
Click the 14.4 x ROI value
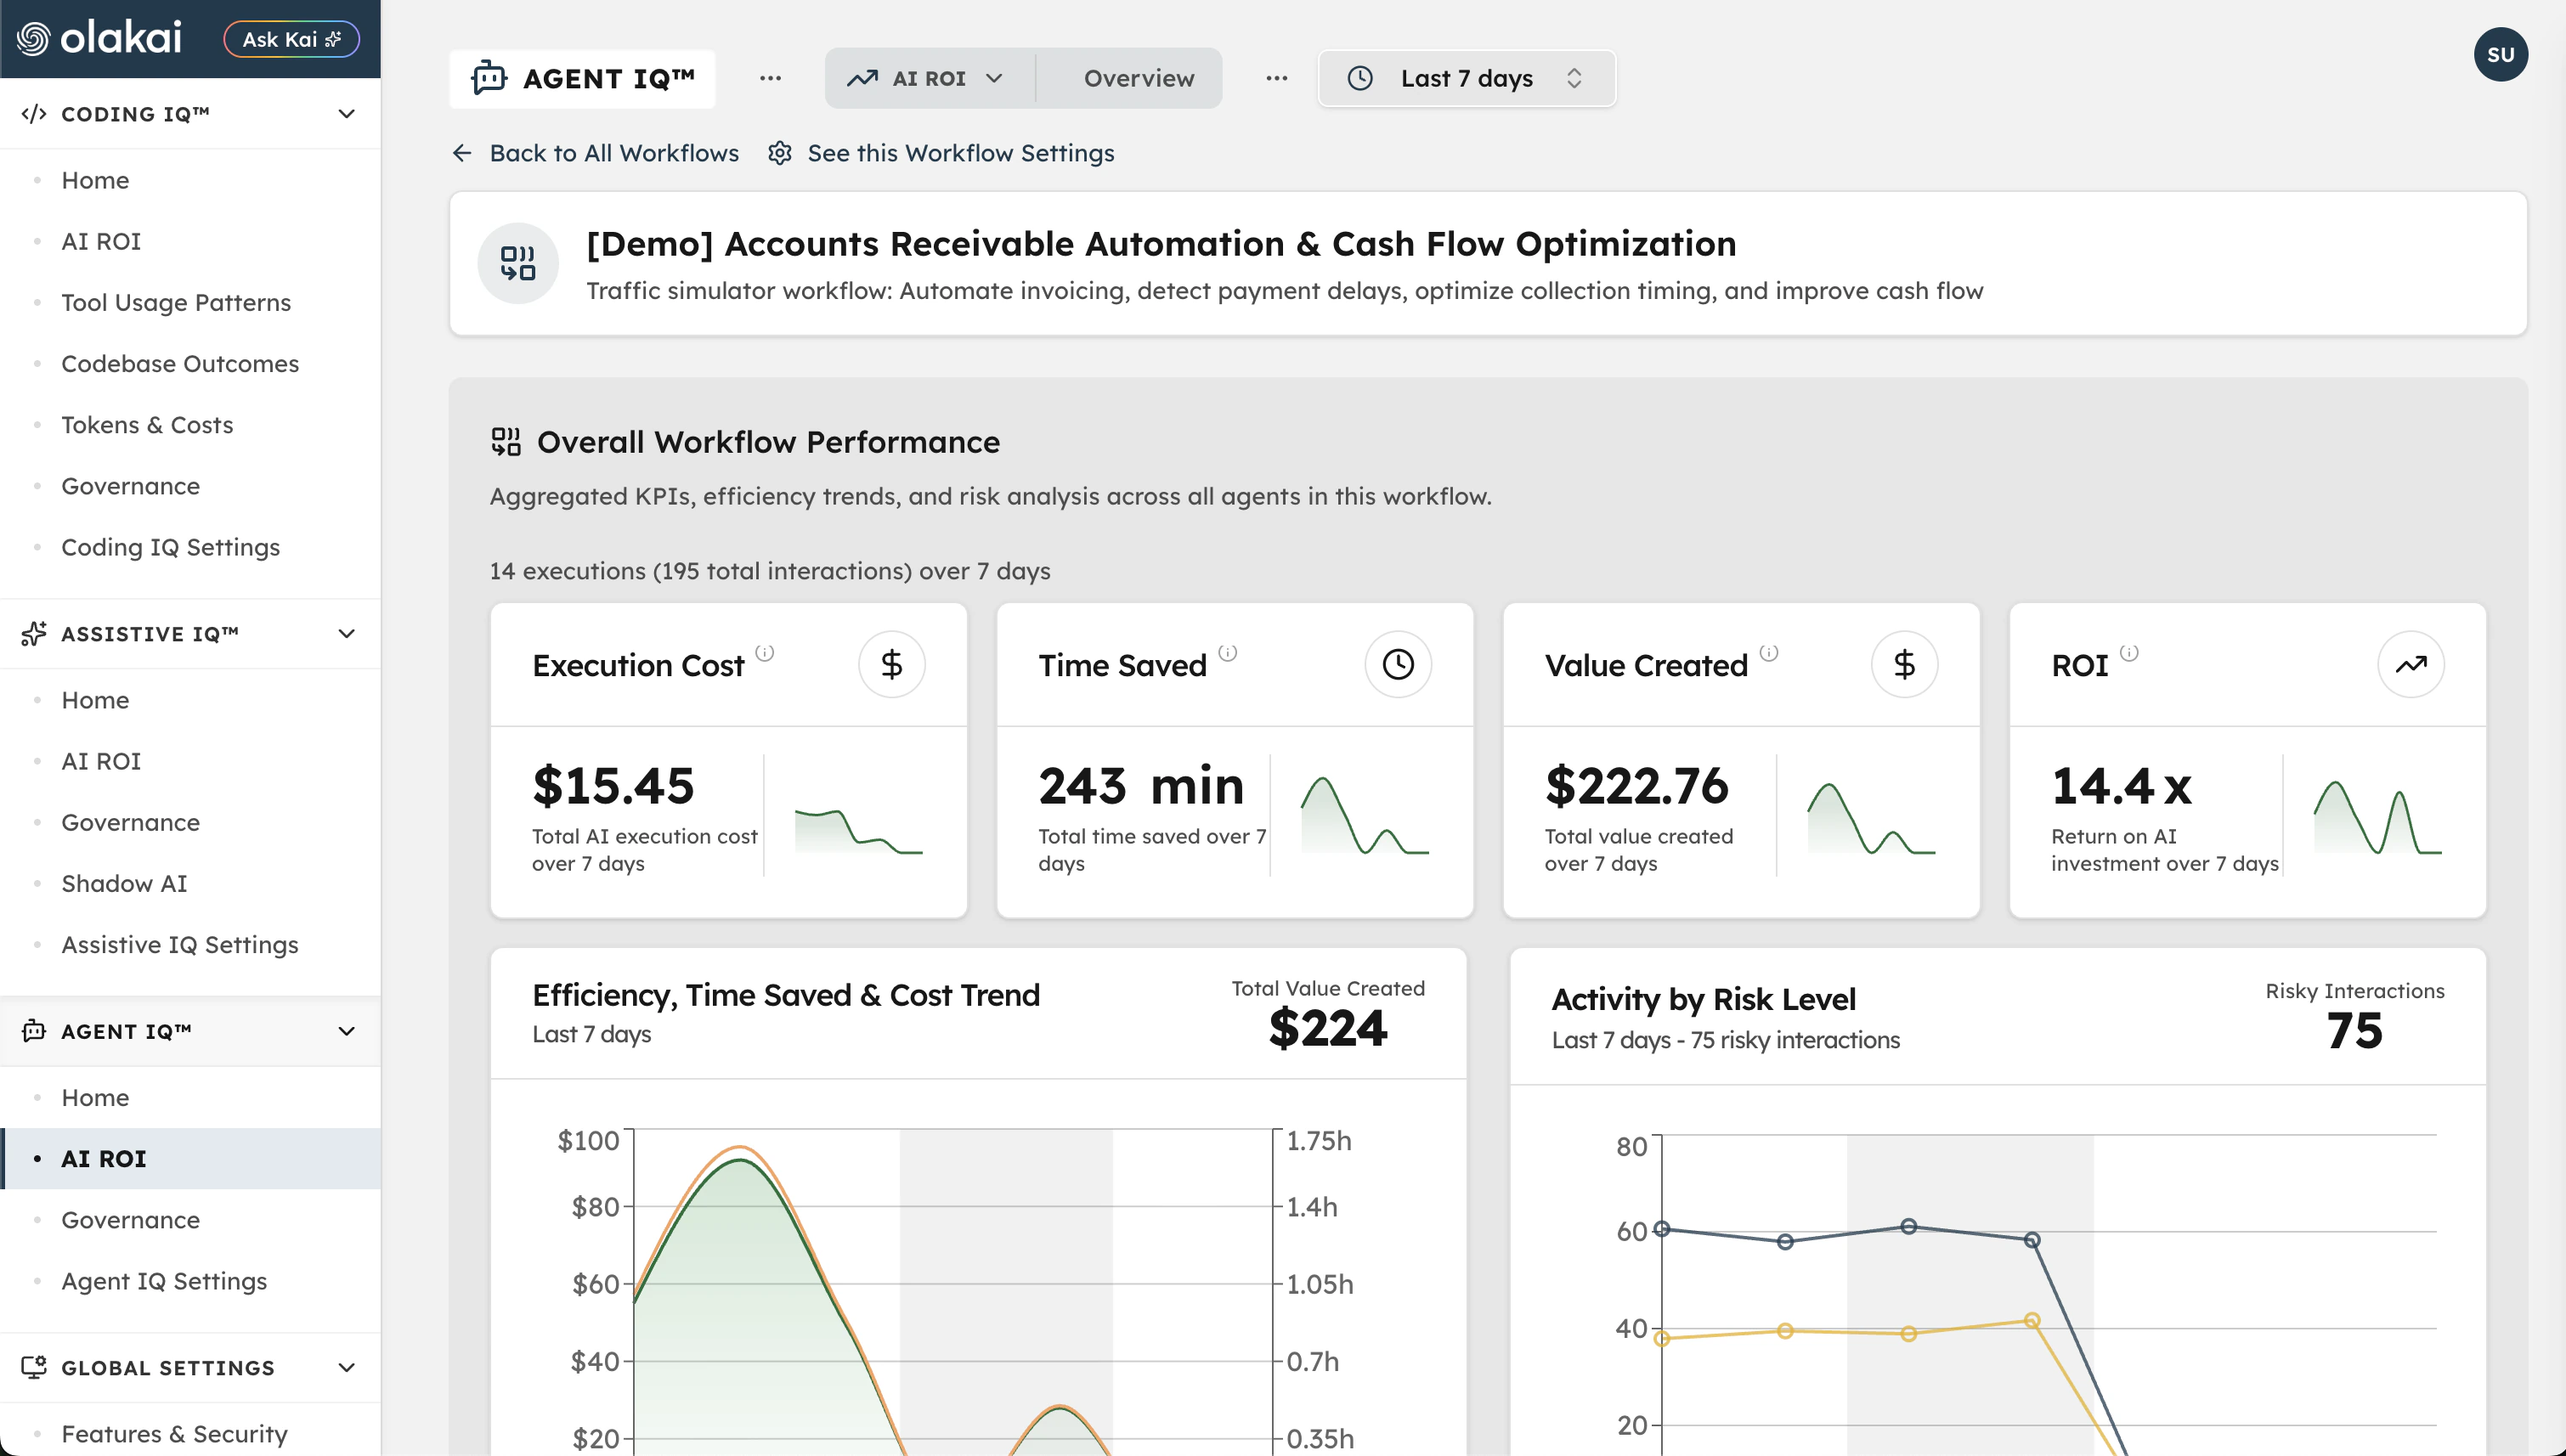2121,786
